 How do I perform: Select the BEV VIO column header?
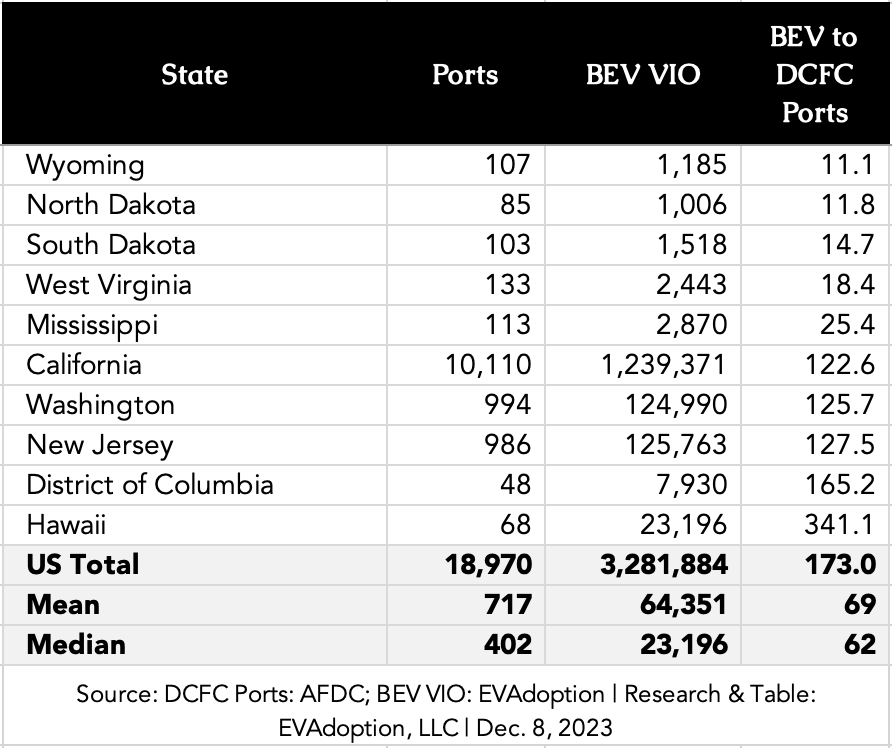tap(643, 75)
